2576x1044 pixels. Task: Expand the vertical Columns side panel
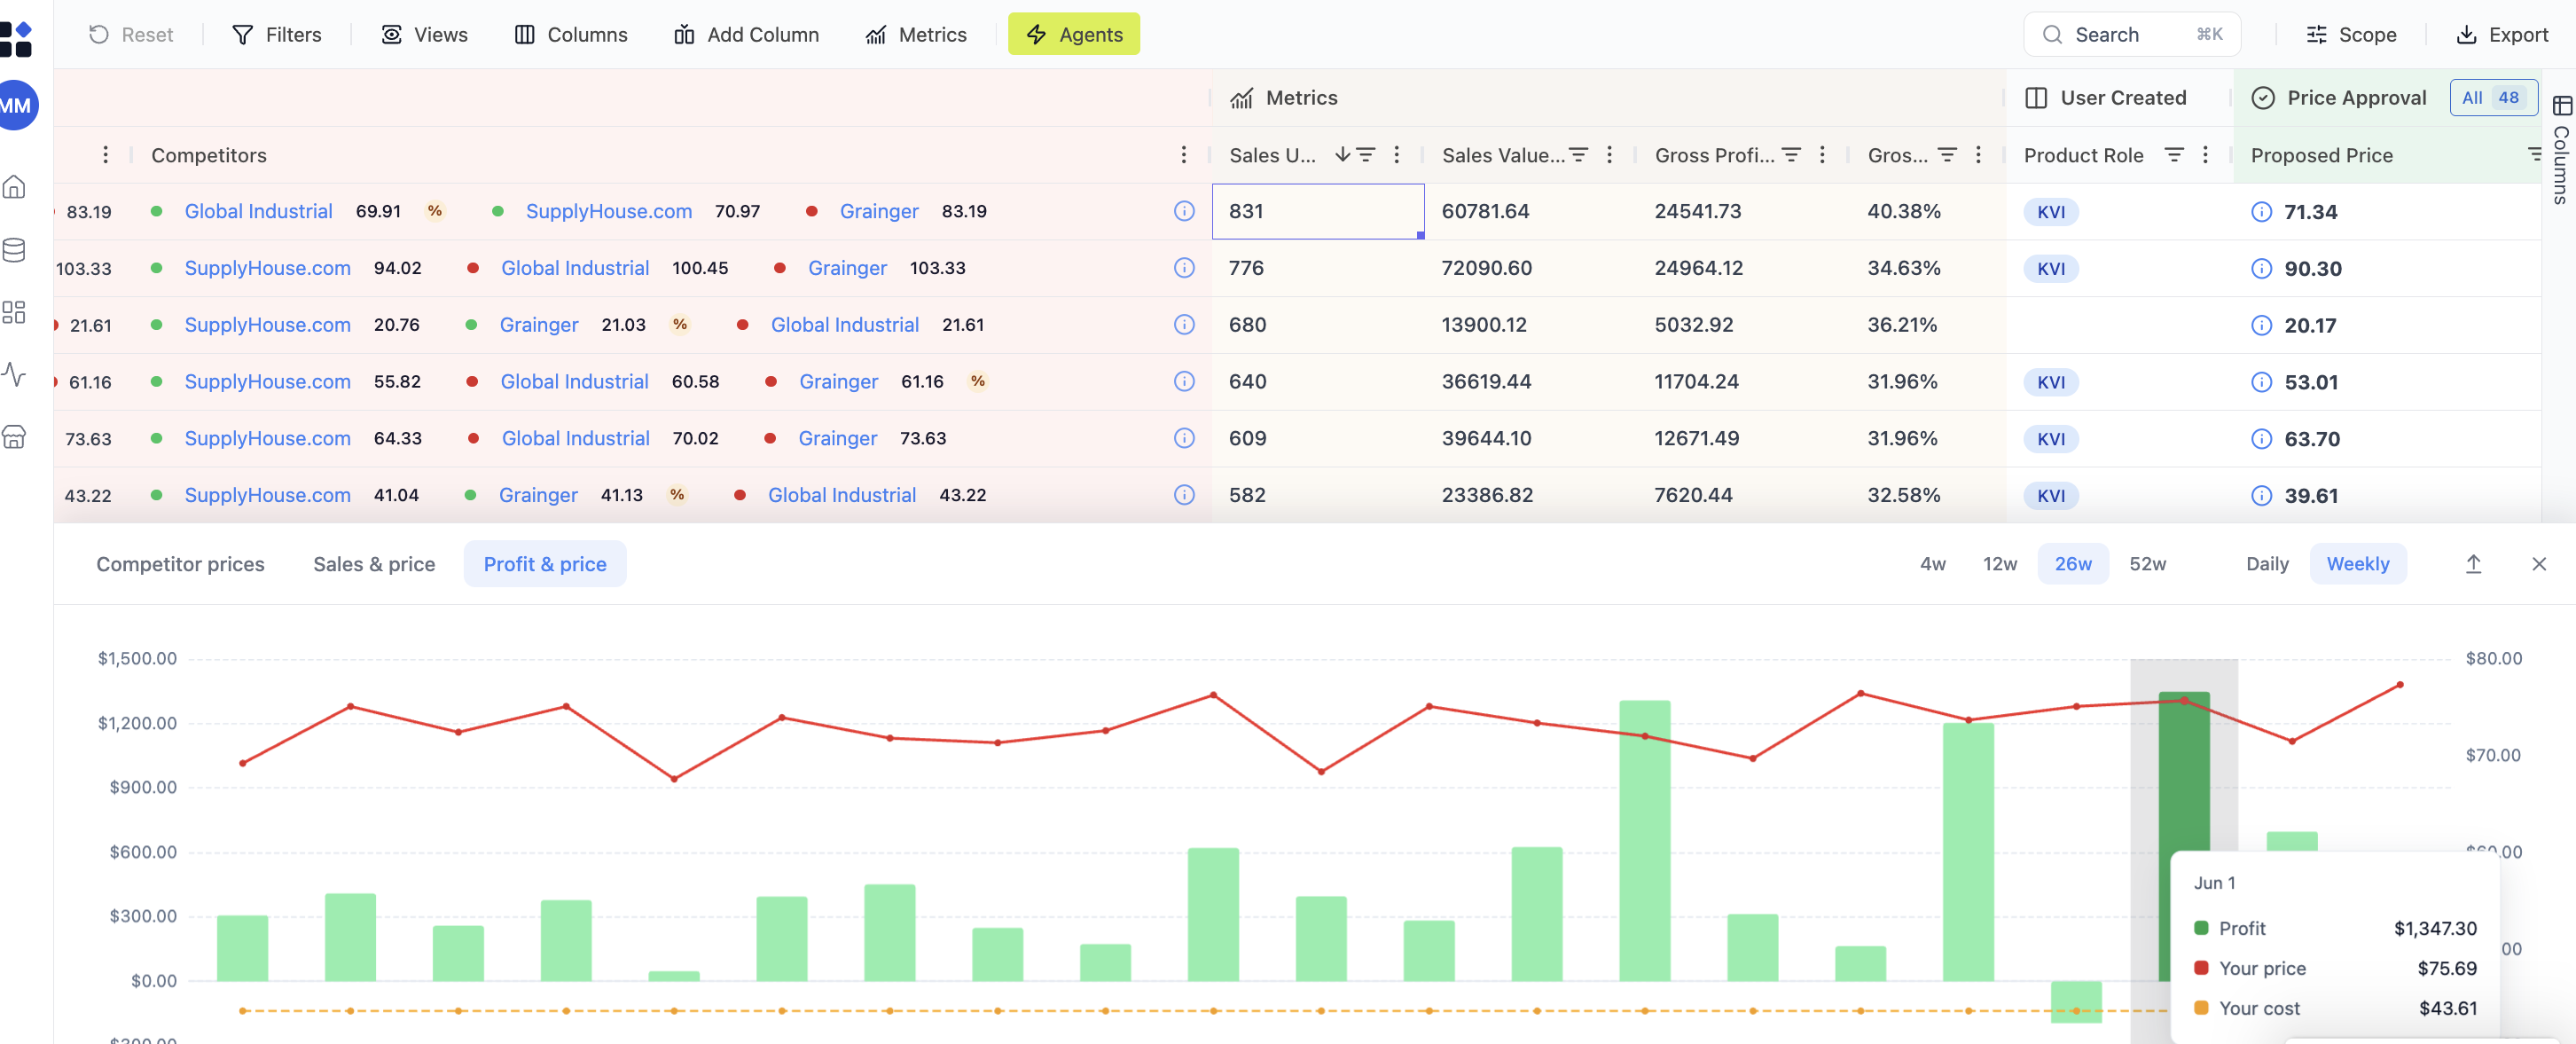[x=2561, y=150]
